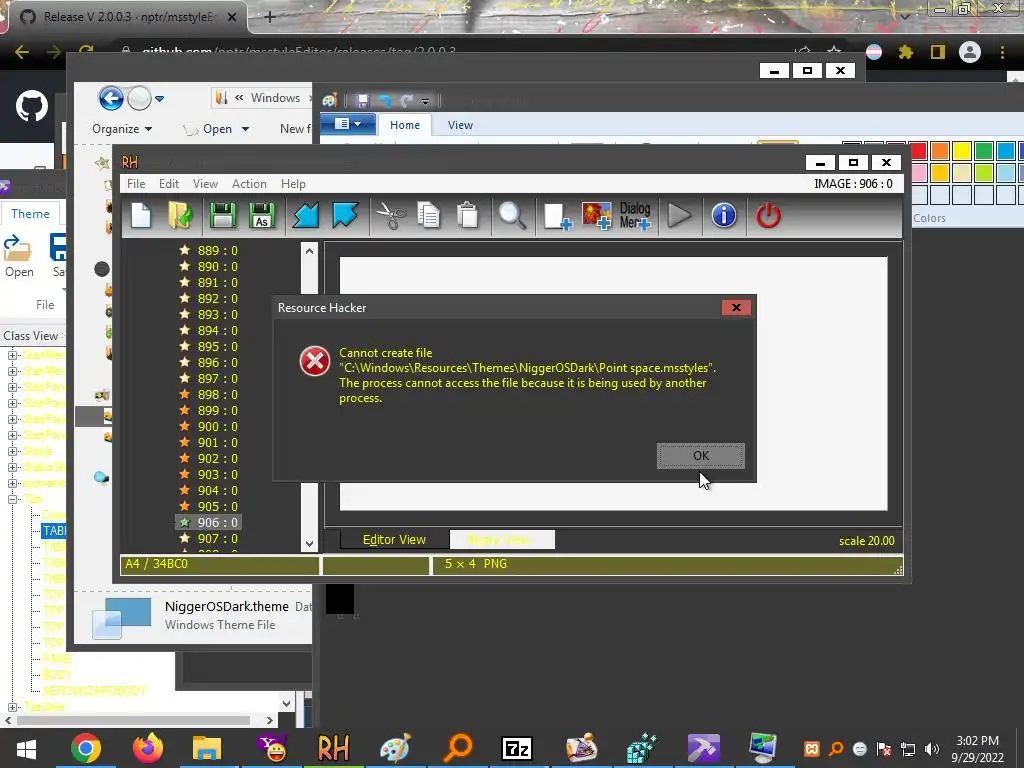Switch to the Binary View tab

tap(502, 539)
